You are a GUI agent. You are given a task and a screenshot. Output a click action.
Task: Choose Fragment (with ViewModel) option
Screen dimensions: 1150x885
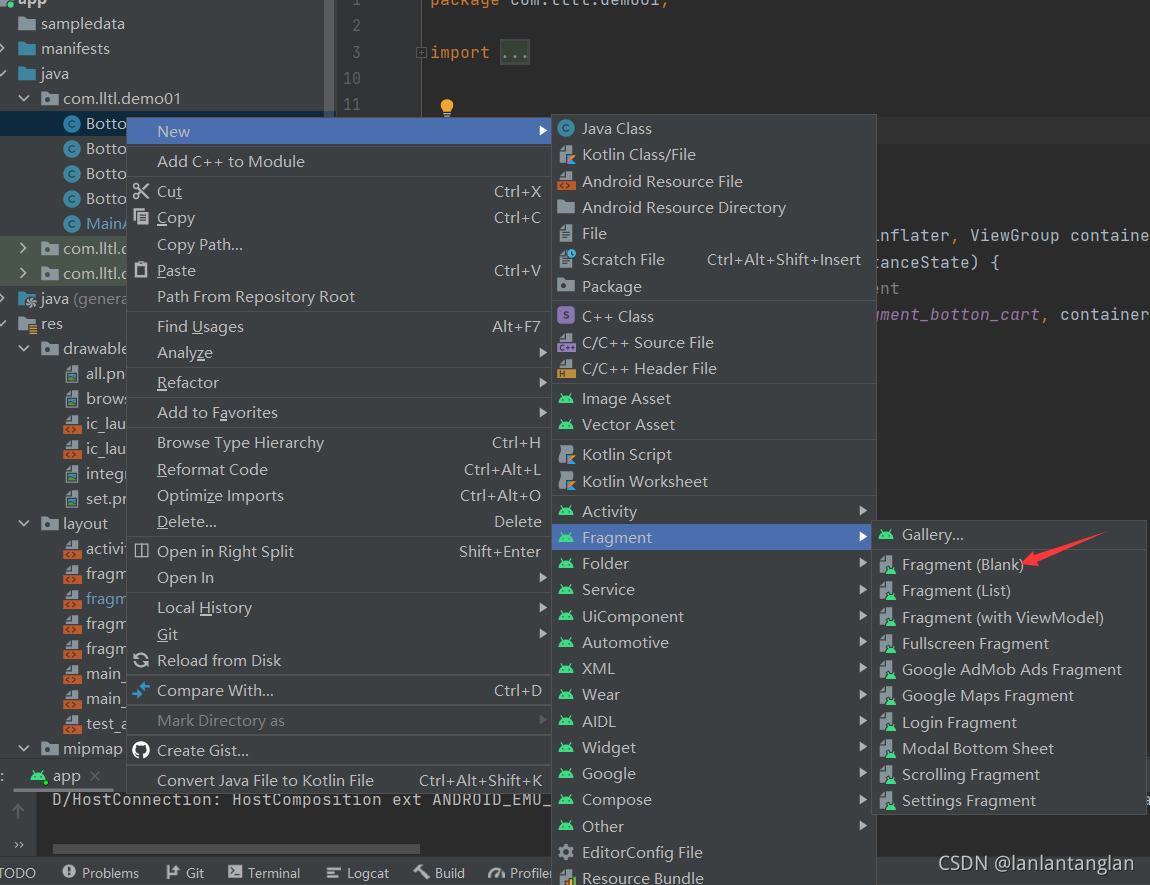coord(1003,617)
